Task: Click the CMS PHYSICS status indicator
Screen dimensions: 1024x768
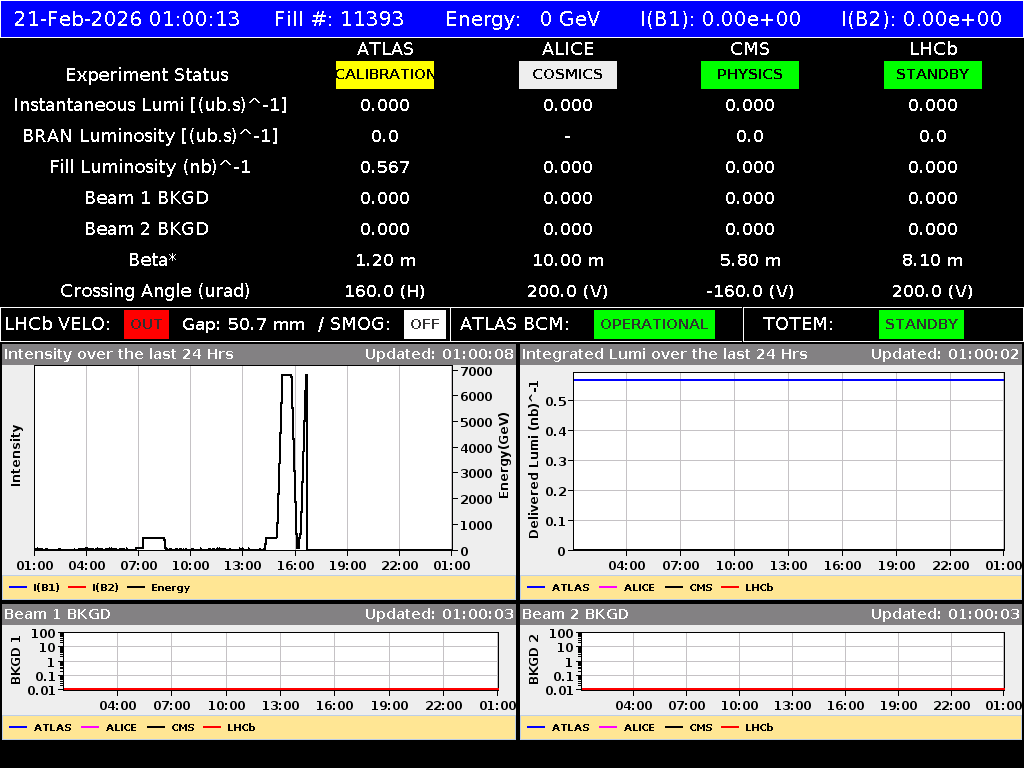Action: (750, 74)
